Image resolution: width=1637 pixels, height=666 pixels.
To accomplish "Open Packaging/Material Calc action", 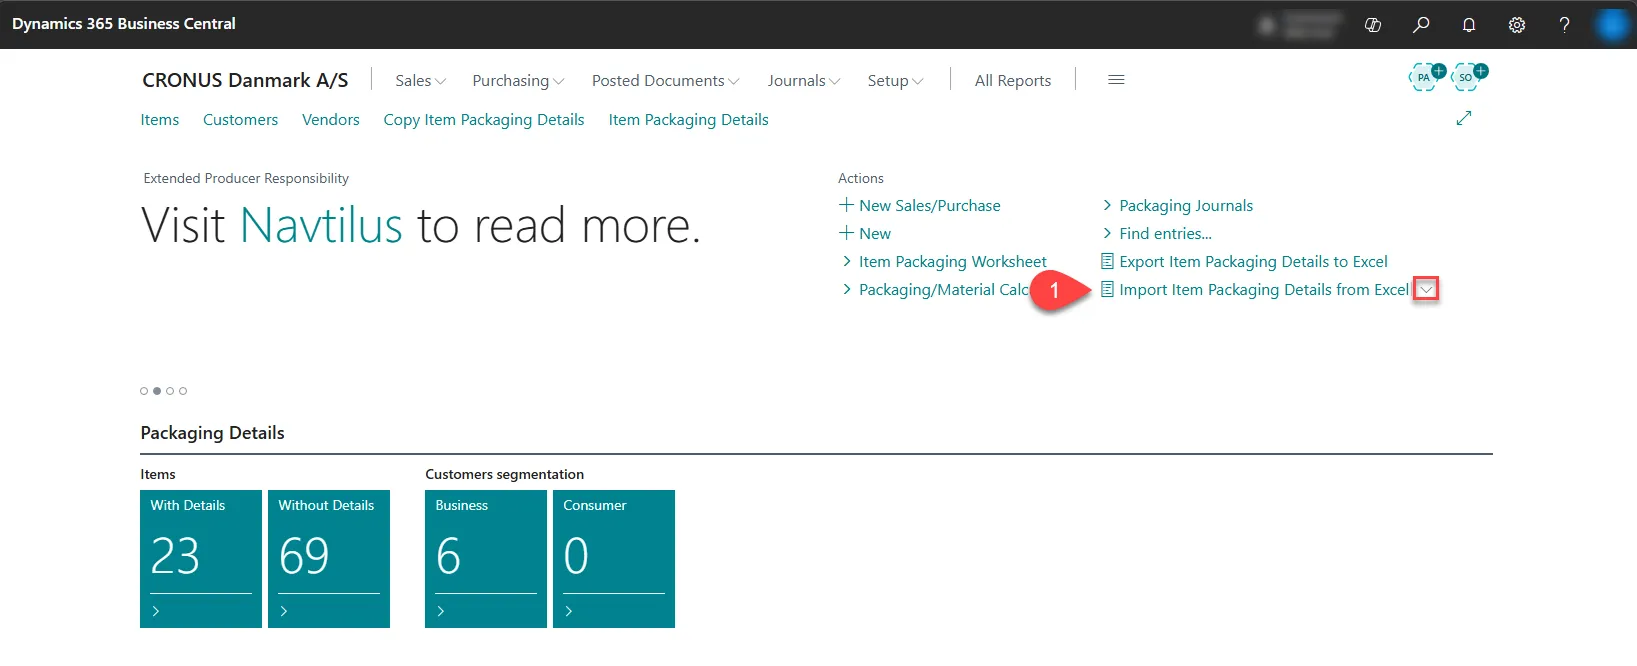I will (935, 289).
